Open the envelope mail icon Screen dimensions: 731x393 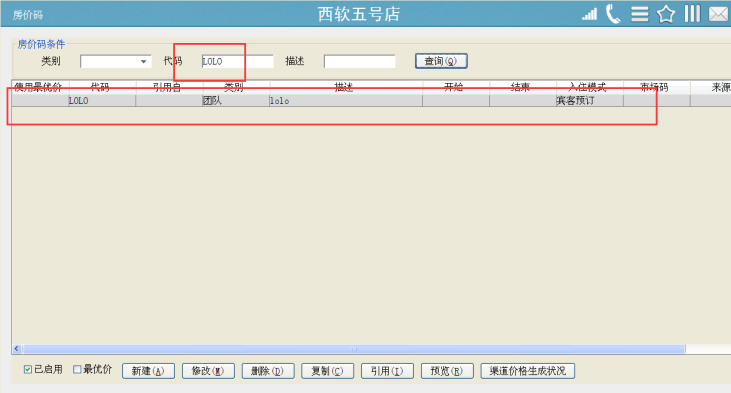(x=718, y=14)
